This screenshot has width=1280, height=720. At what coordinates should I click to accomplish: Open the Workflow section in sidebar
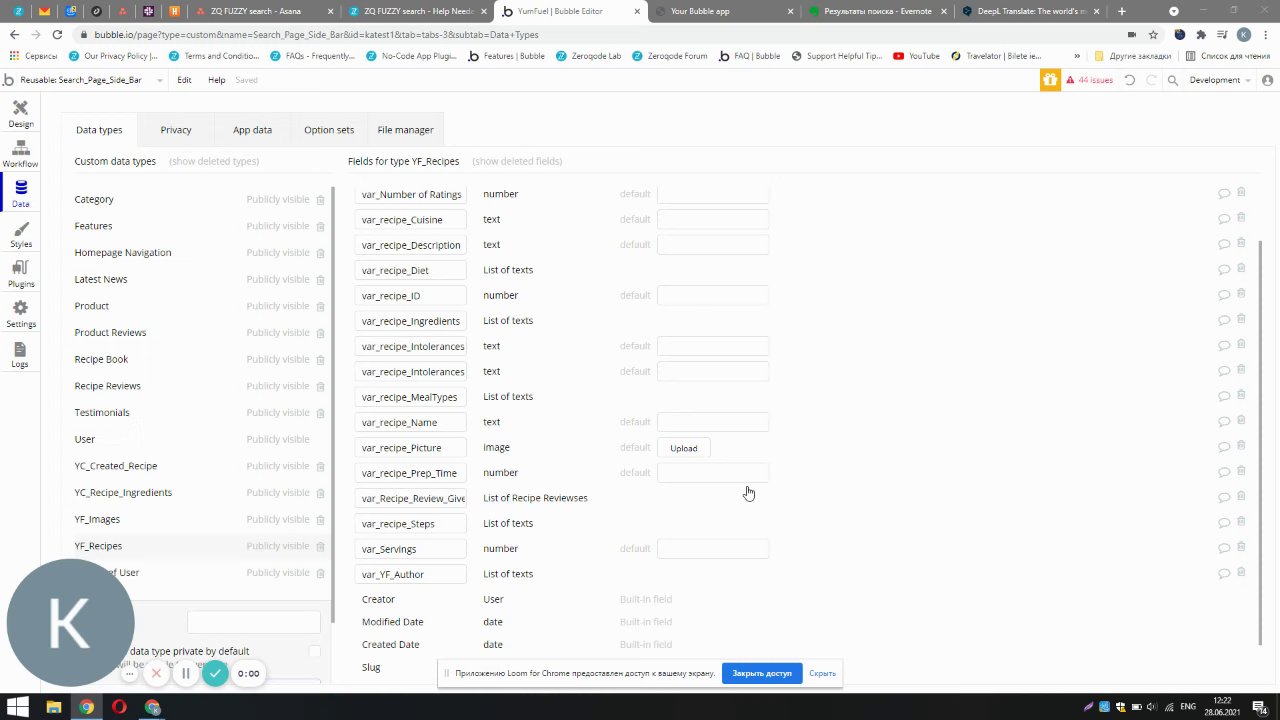(20, 154)
